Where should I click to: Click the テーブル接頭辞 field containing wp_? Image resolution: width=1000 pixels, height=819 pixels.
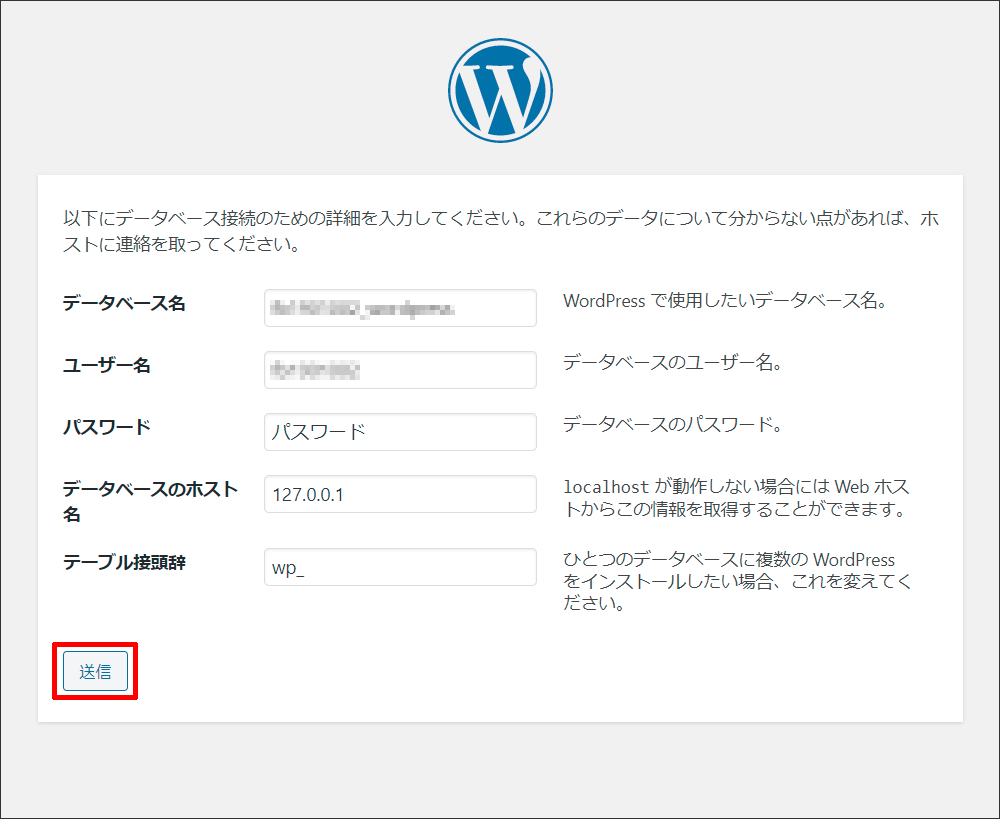pyautogui.click(x=400, y=567)
